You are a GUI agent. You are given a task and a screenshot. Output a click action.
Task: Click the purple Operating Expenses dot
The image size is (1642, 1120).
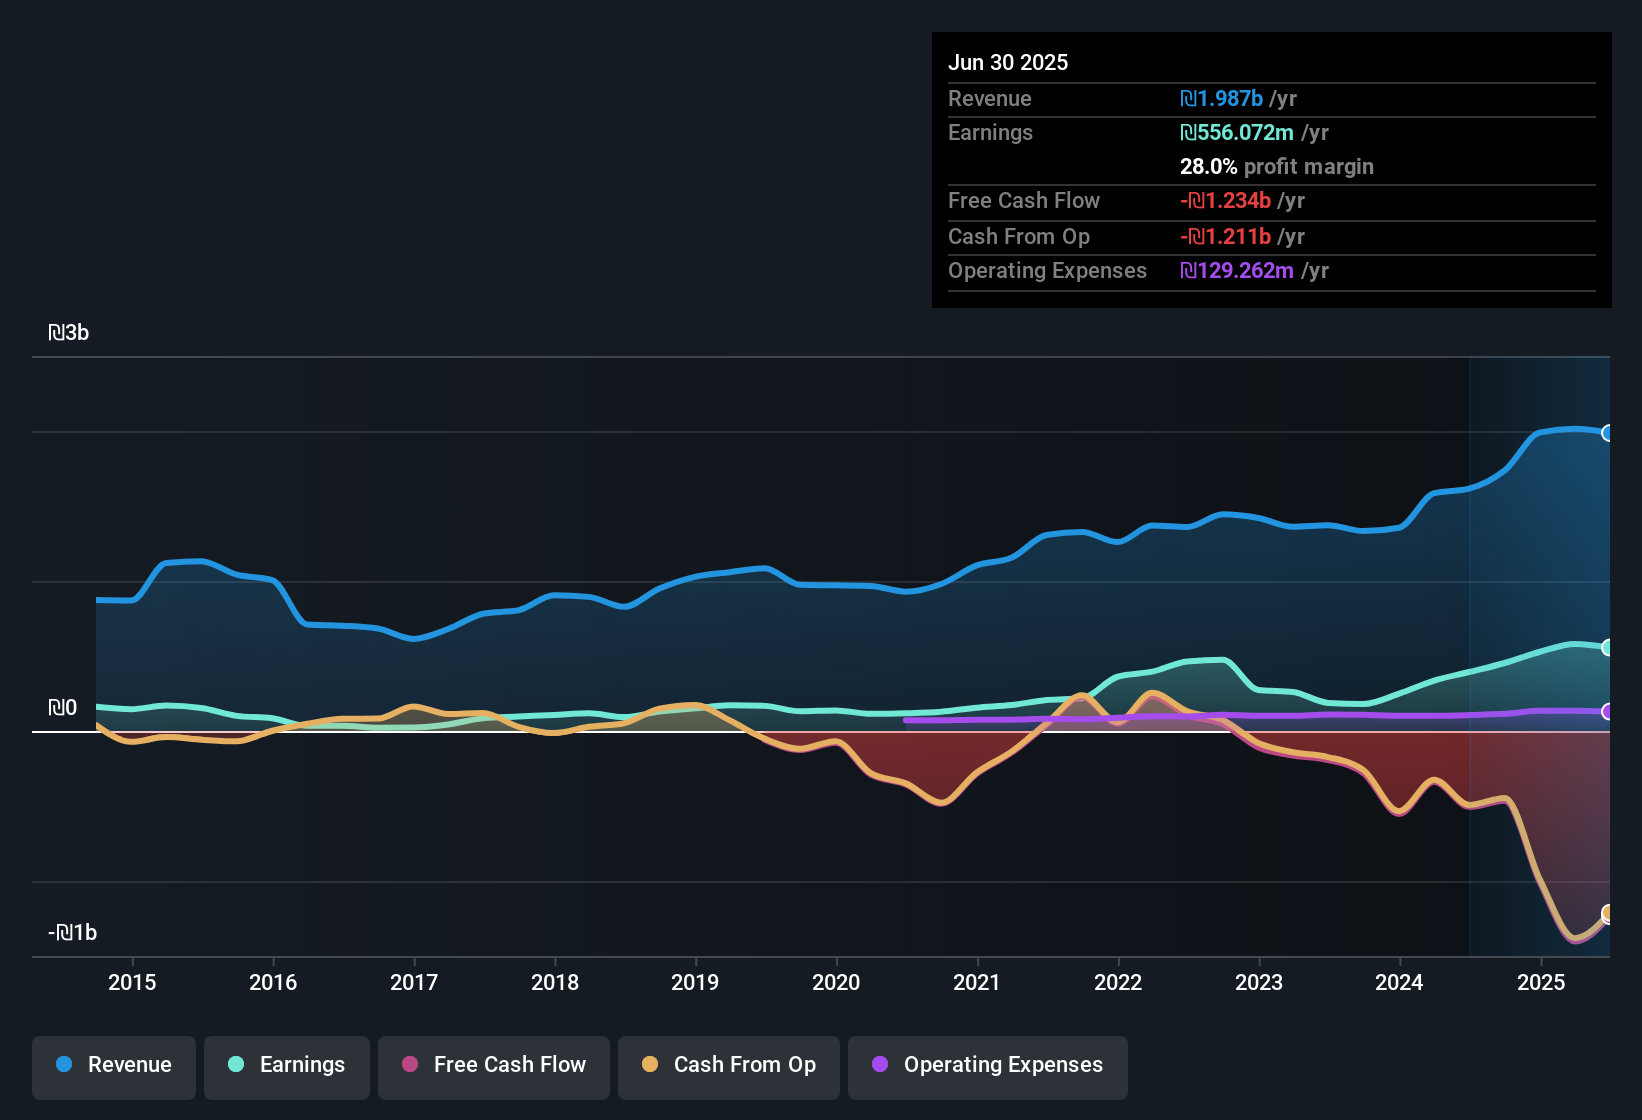click(880, 1065)
